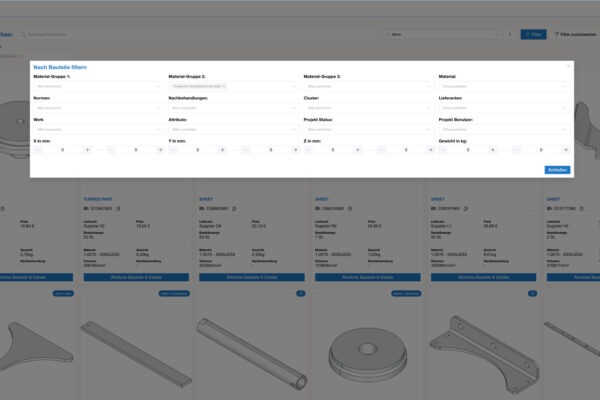Toggle the sort direction arrow icon
The height and width of the screenshot is (400, 600).
[510, 34]
